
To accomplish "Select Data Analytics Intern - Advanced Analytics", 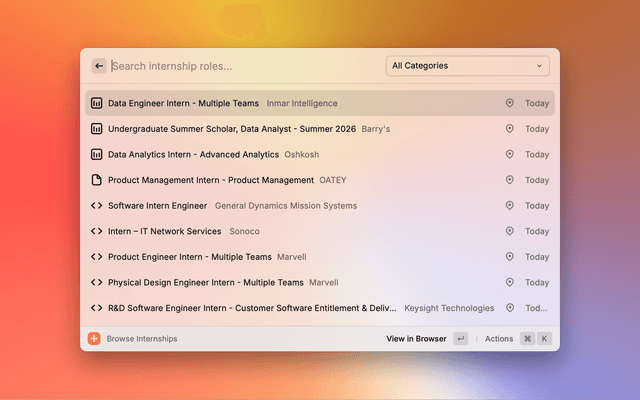I will (x=193, y=155).
